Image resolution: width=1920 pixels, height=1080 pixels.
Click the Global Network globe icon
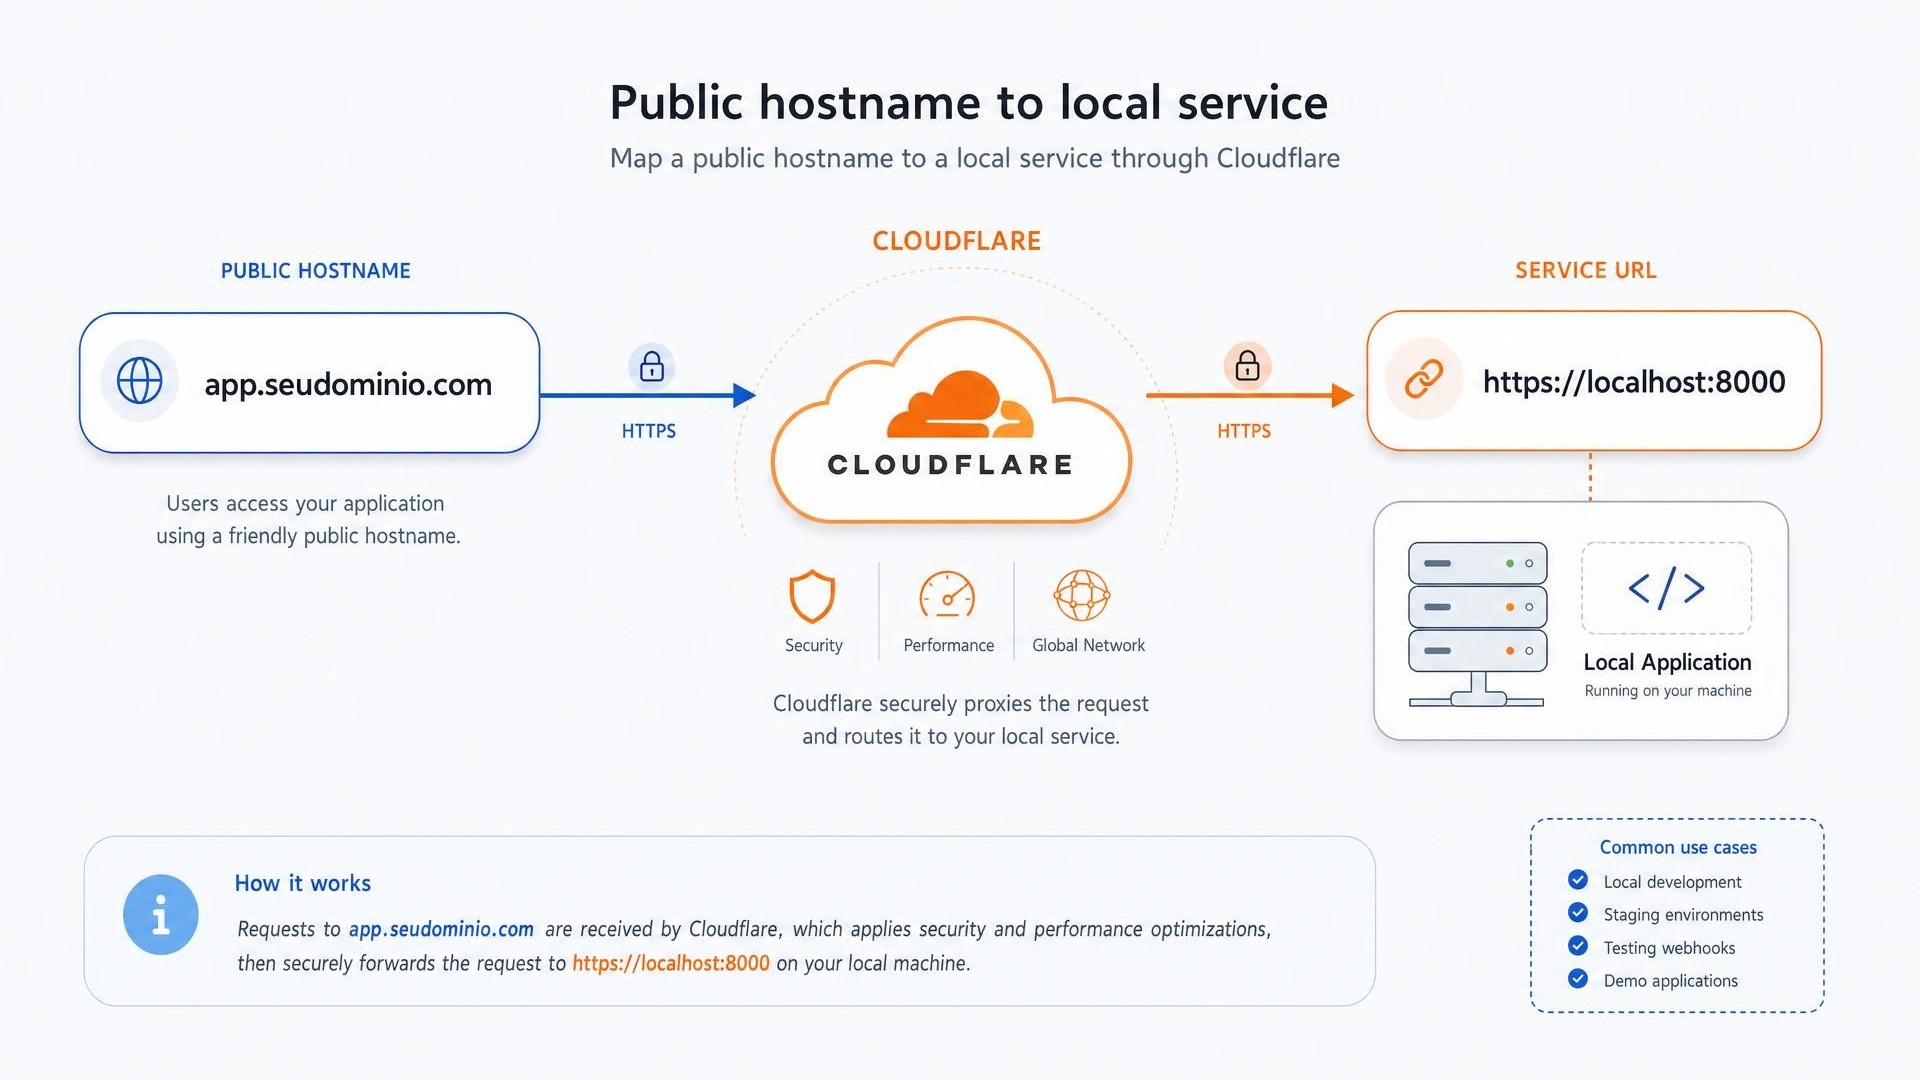tap(1082, 595)
